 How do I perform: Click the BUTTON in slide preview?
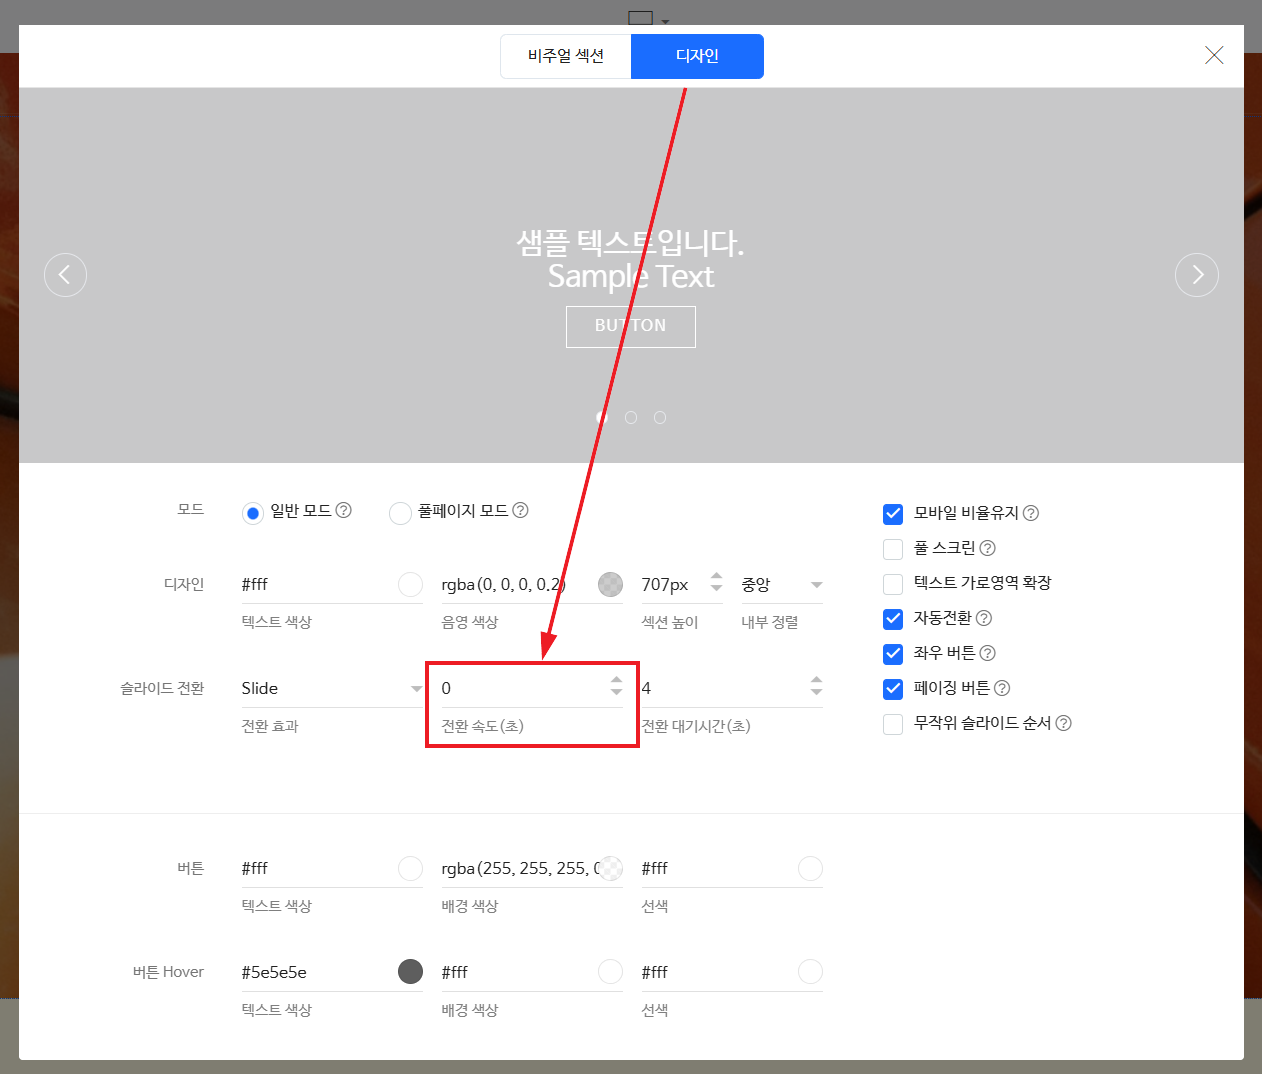(x=630, y=326)
